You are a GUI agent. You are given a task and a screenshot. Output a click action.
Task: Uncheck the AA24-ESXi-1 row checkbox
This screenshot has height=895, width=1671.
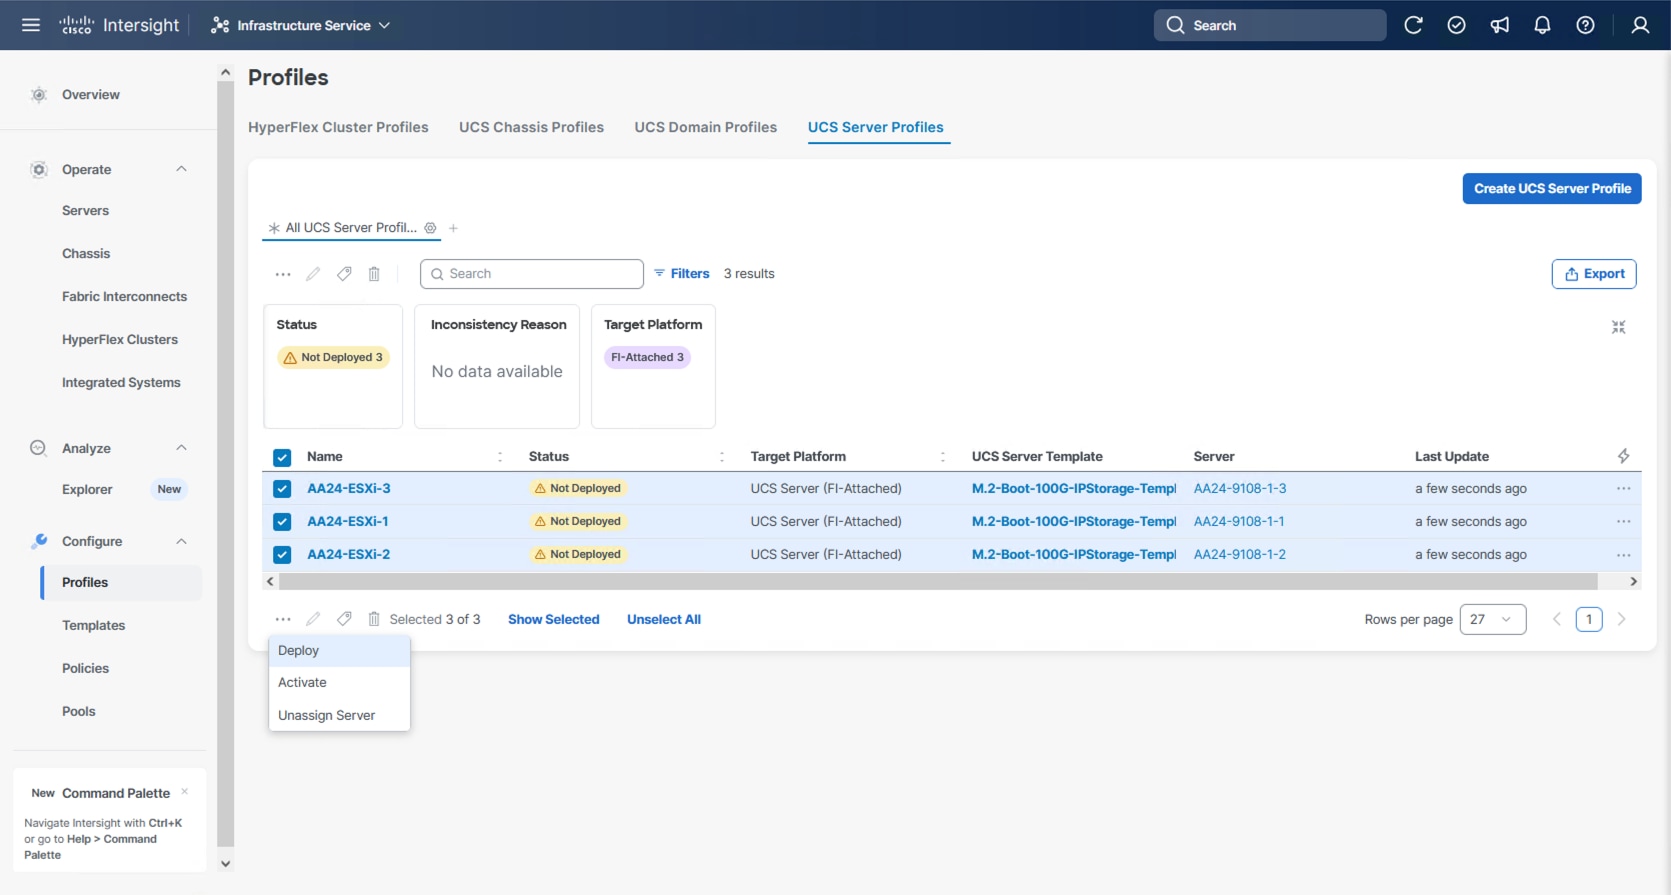282,522
